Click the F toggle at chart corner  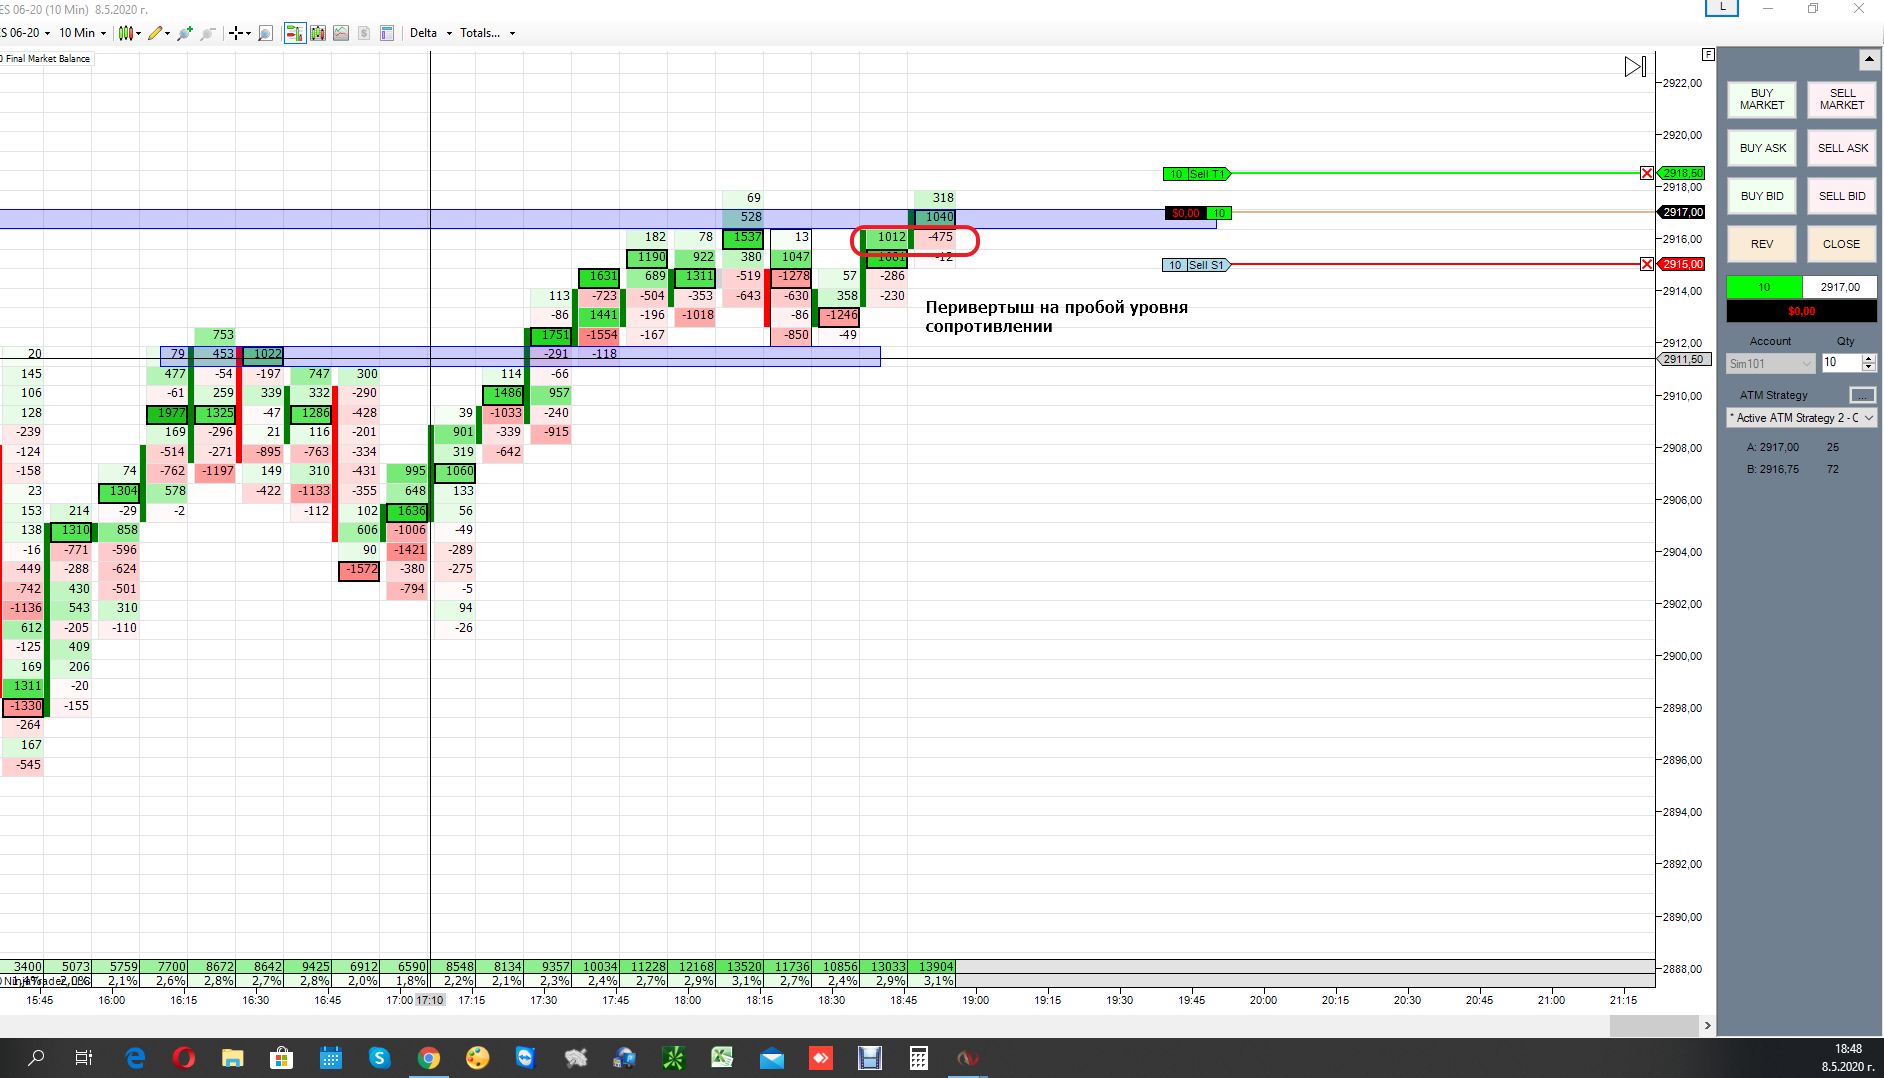tap(1708, 54)
